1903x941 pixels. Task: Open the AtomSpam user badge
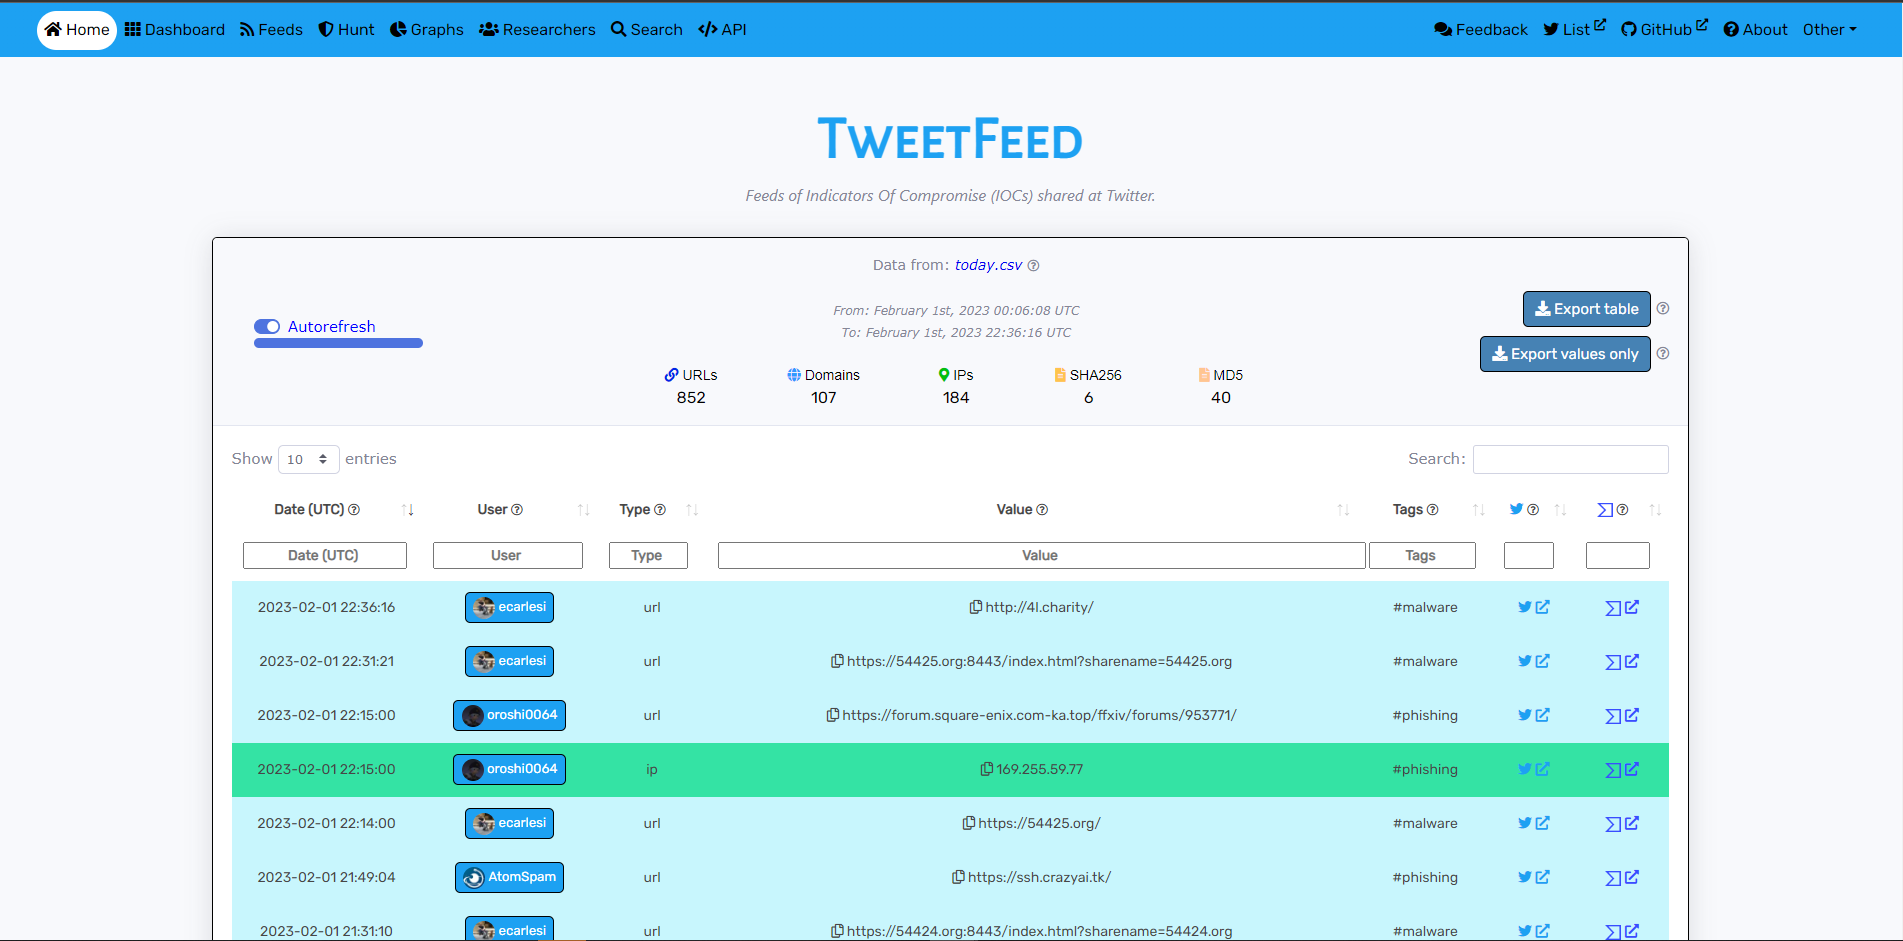(x=509, y=877)
